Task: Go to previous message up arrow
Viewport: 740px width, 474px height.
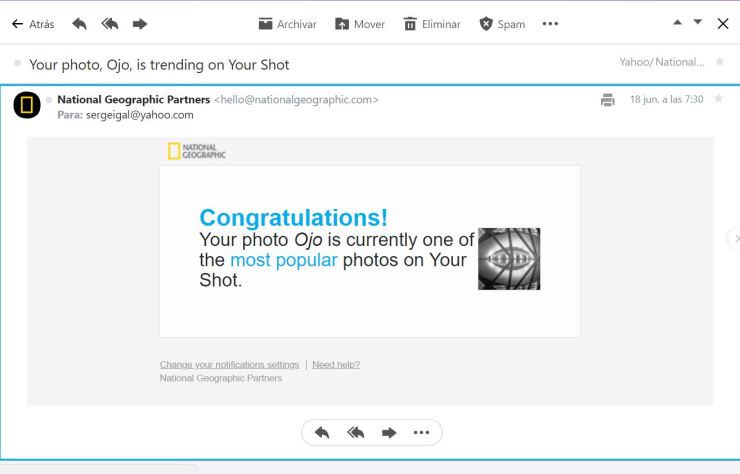Action: tap(677, 23)
